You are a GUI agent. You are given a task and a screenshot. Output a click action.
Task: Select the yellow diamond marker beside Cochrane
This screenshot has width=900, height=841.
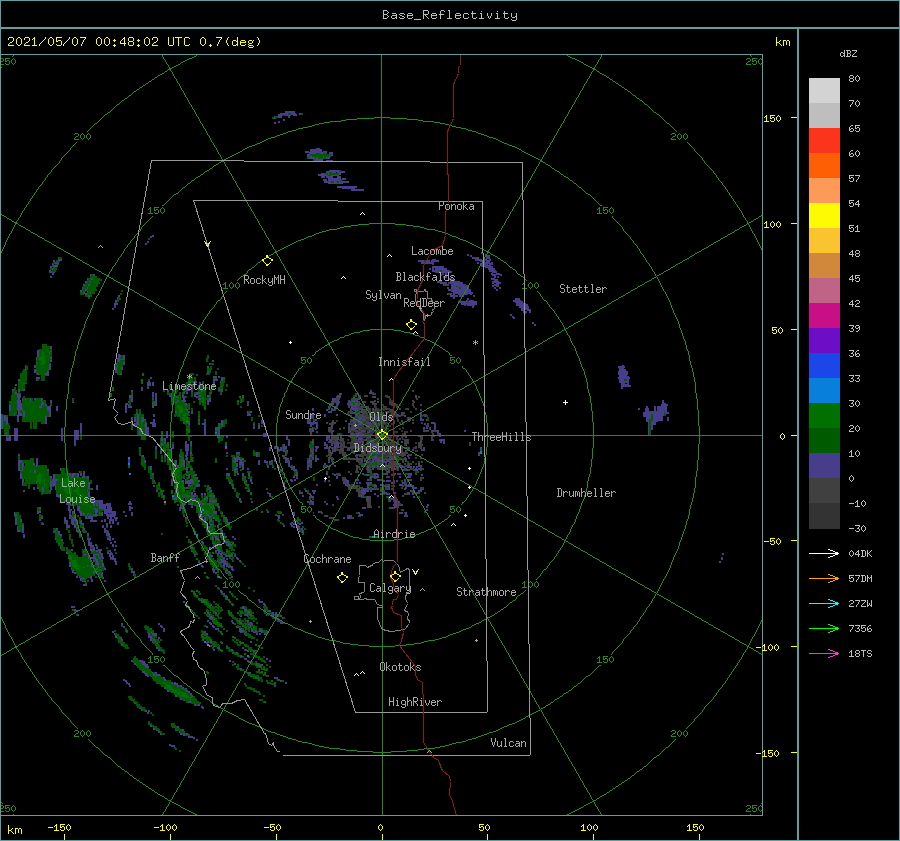pos(342,578)
